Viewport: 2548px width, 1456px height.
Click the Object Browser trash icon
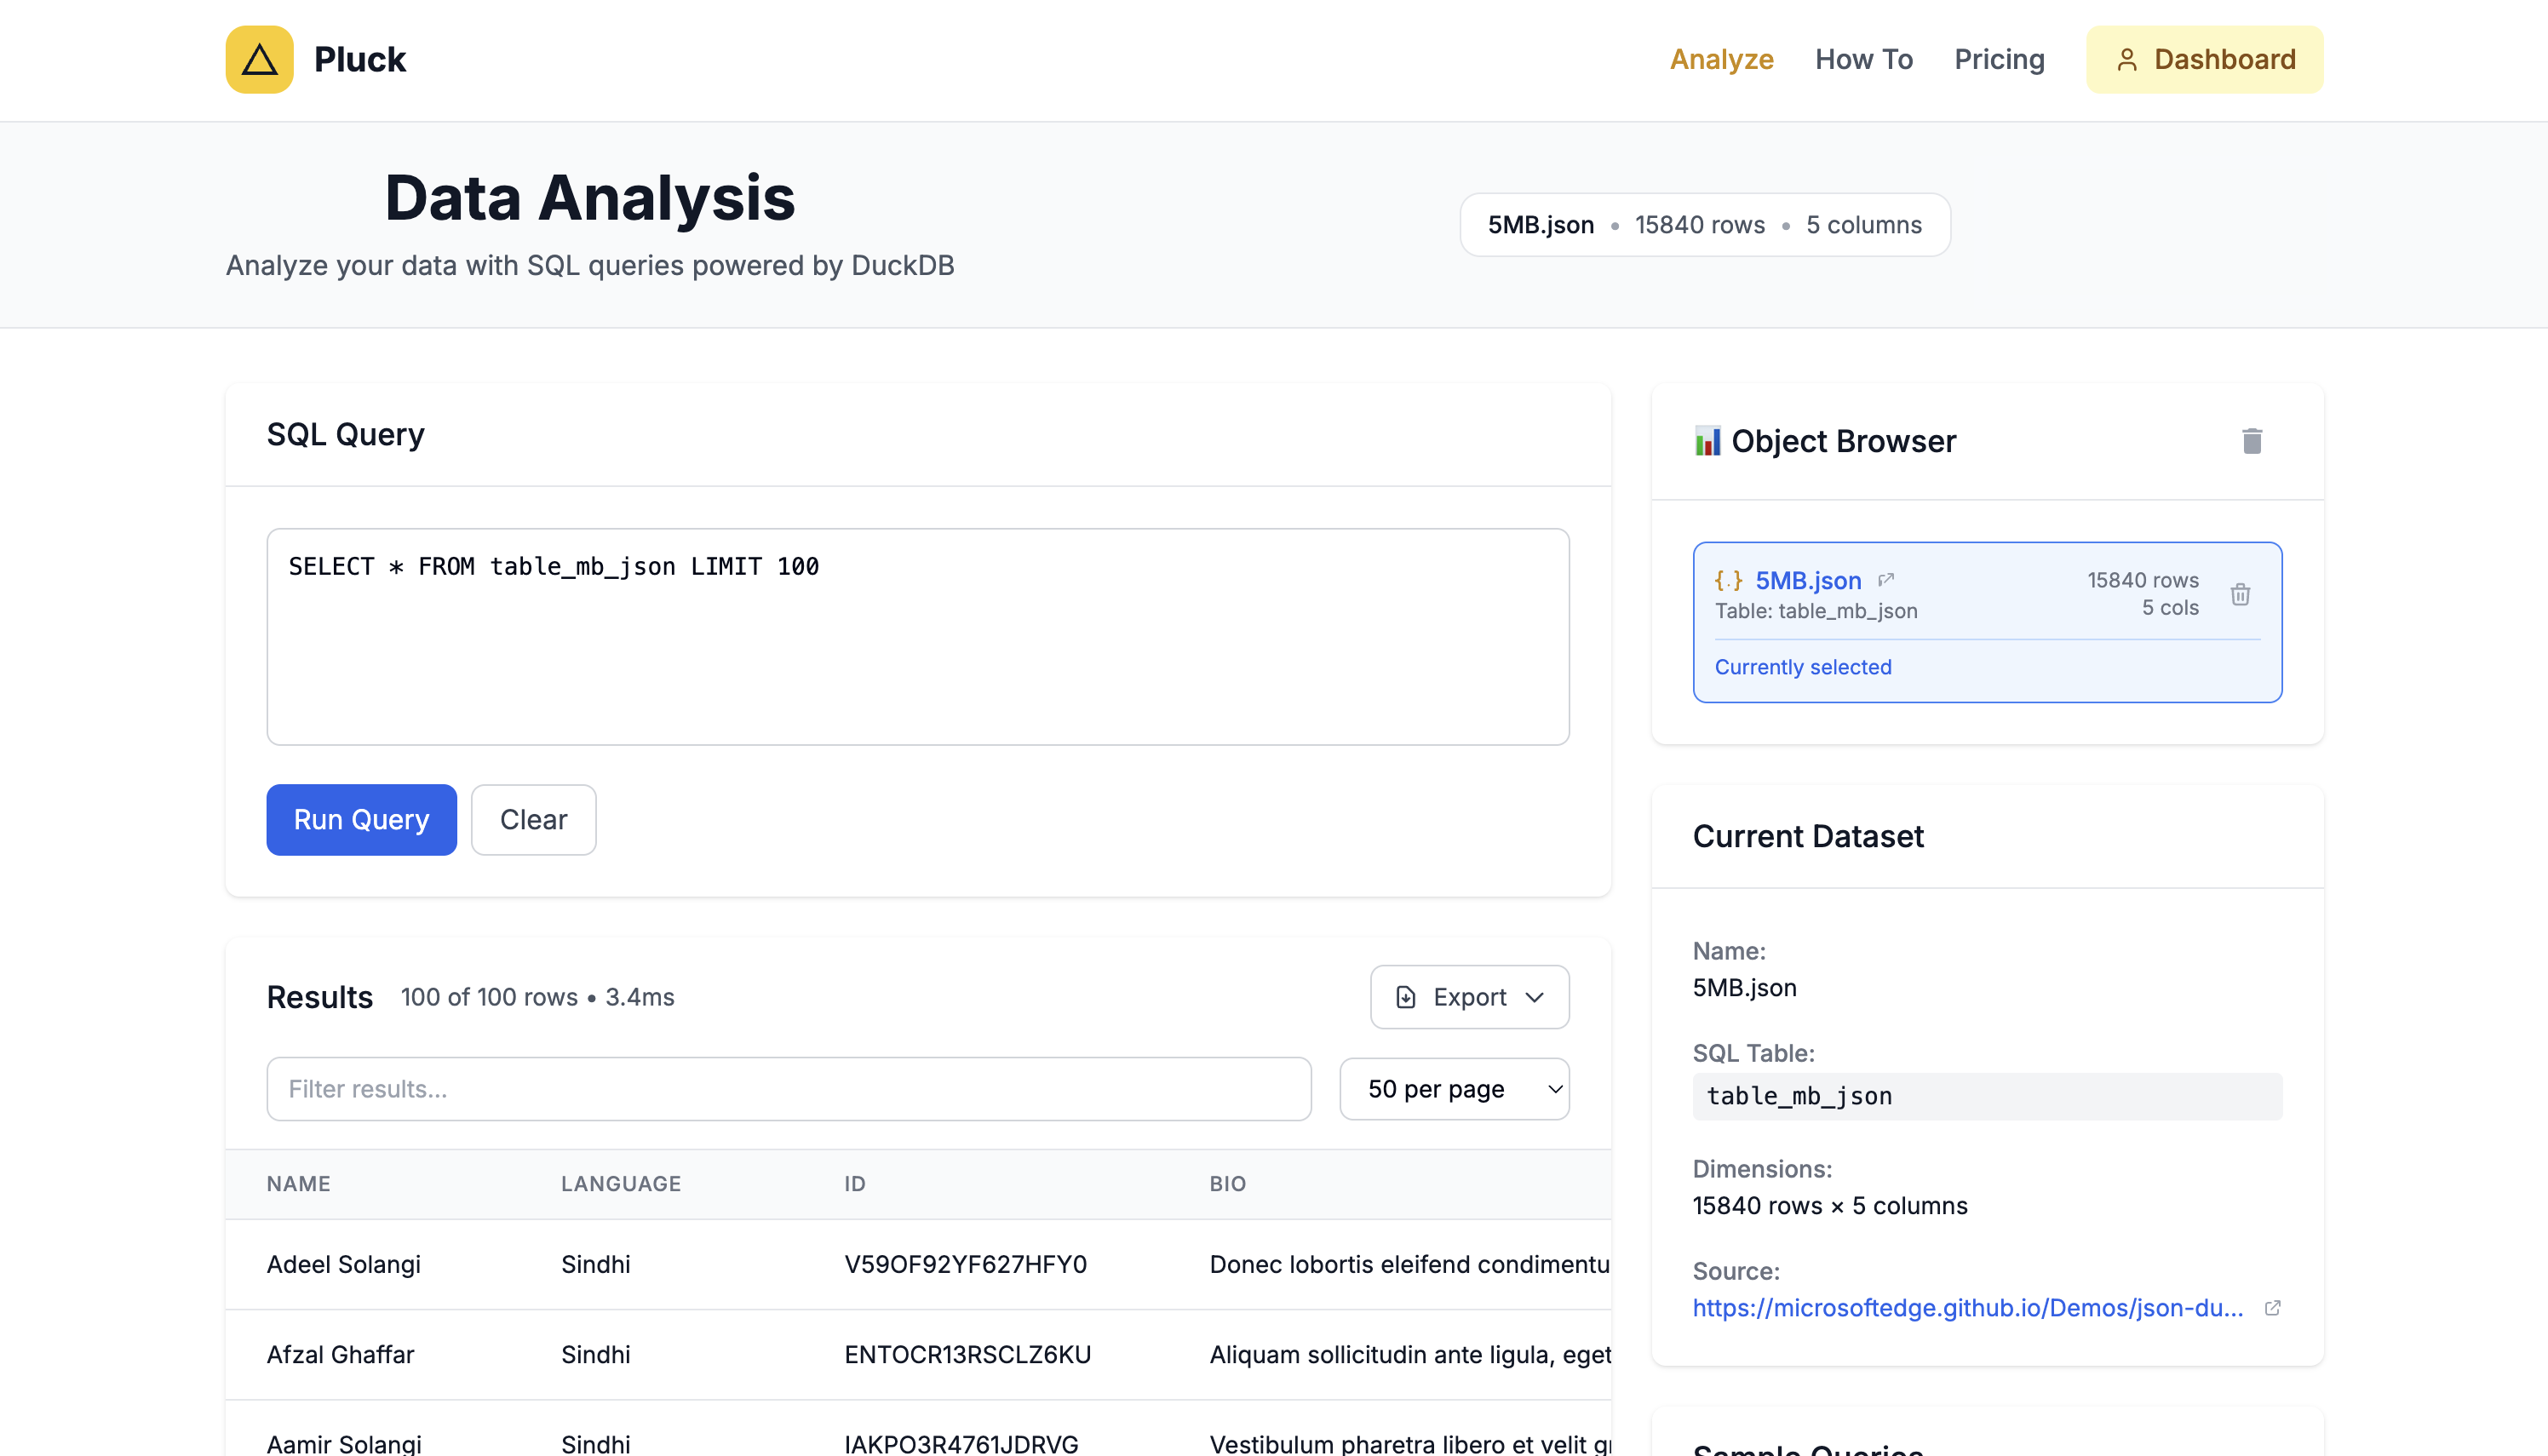[x=2251, y=441]
